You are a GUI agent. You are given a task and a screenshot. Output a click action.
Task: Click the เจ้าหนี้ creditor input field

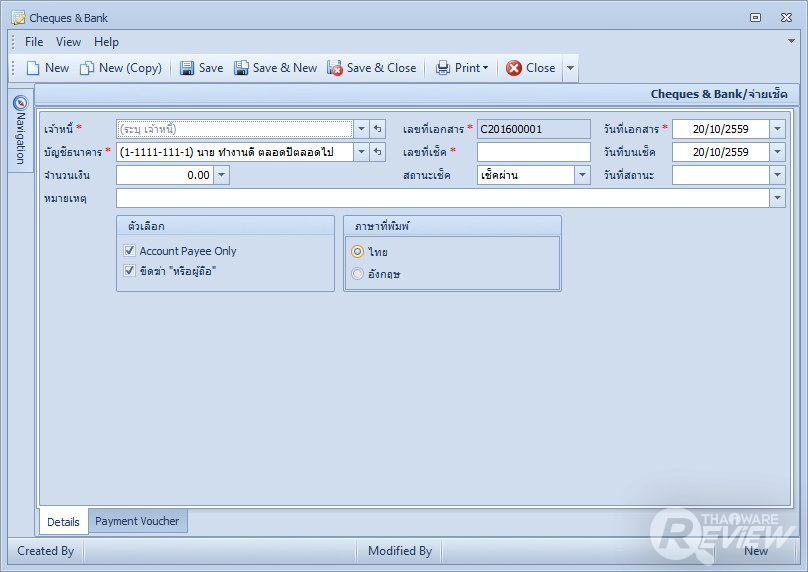click(x=235, y=129)
